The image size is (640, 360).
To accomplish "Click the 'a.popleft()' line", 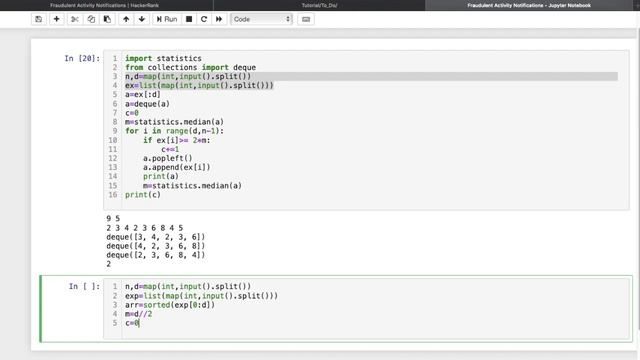I will click(167, 158).
